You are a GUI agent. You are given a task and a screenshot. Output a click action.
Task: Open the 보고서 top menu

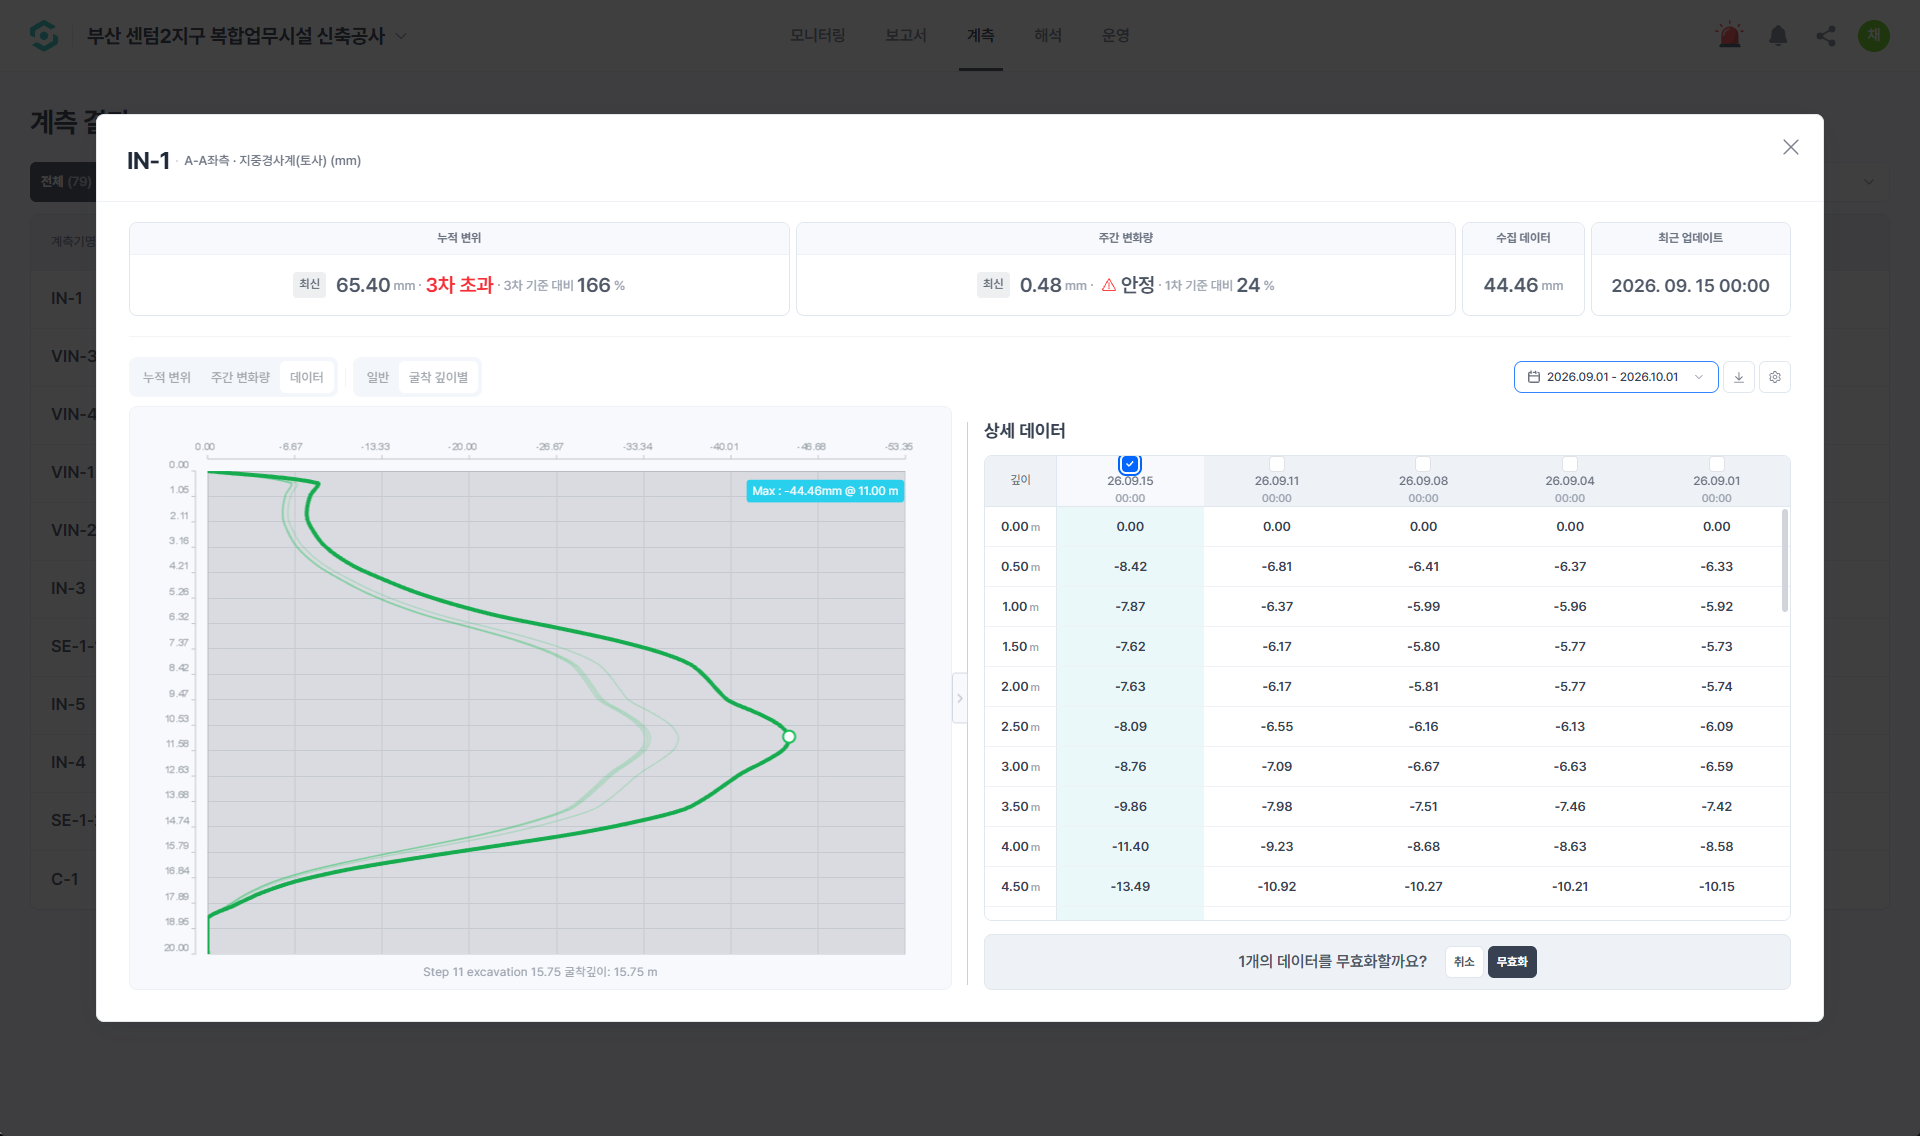point(906,35)
